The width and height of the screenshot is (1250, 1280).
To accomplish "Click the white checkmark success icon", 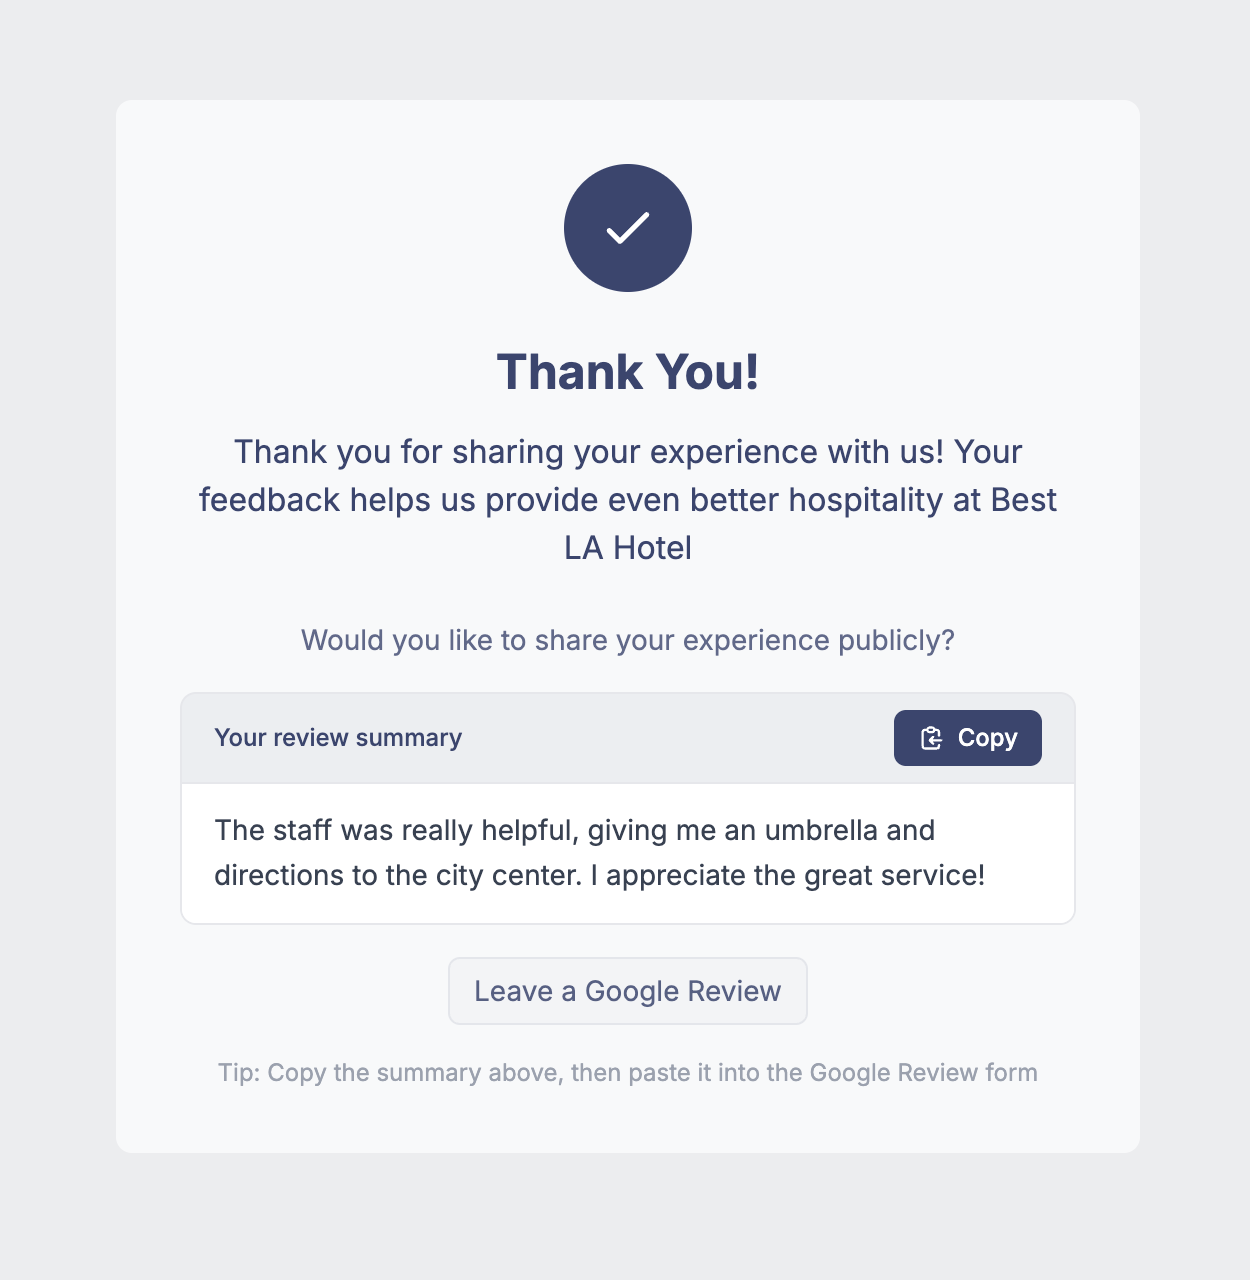I will 628,228.
